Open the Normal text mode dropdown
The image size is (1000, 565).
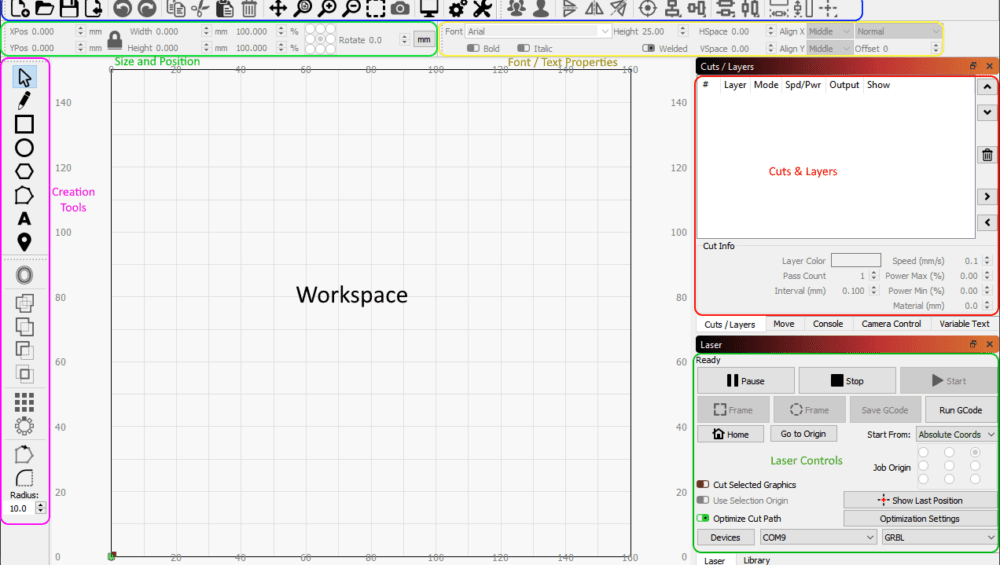coord(898,31)
